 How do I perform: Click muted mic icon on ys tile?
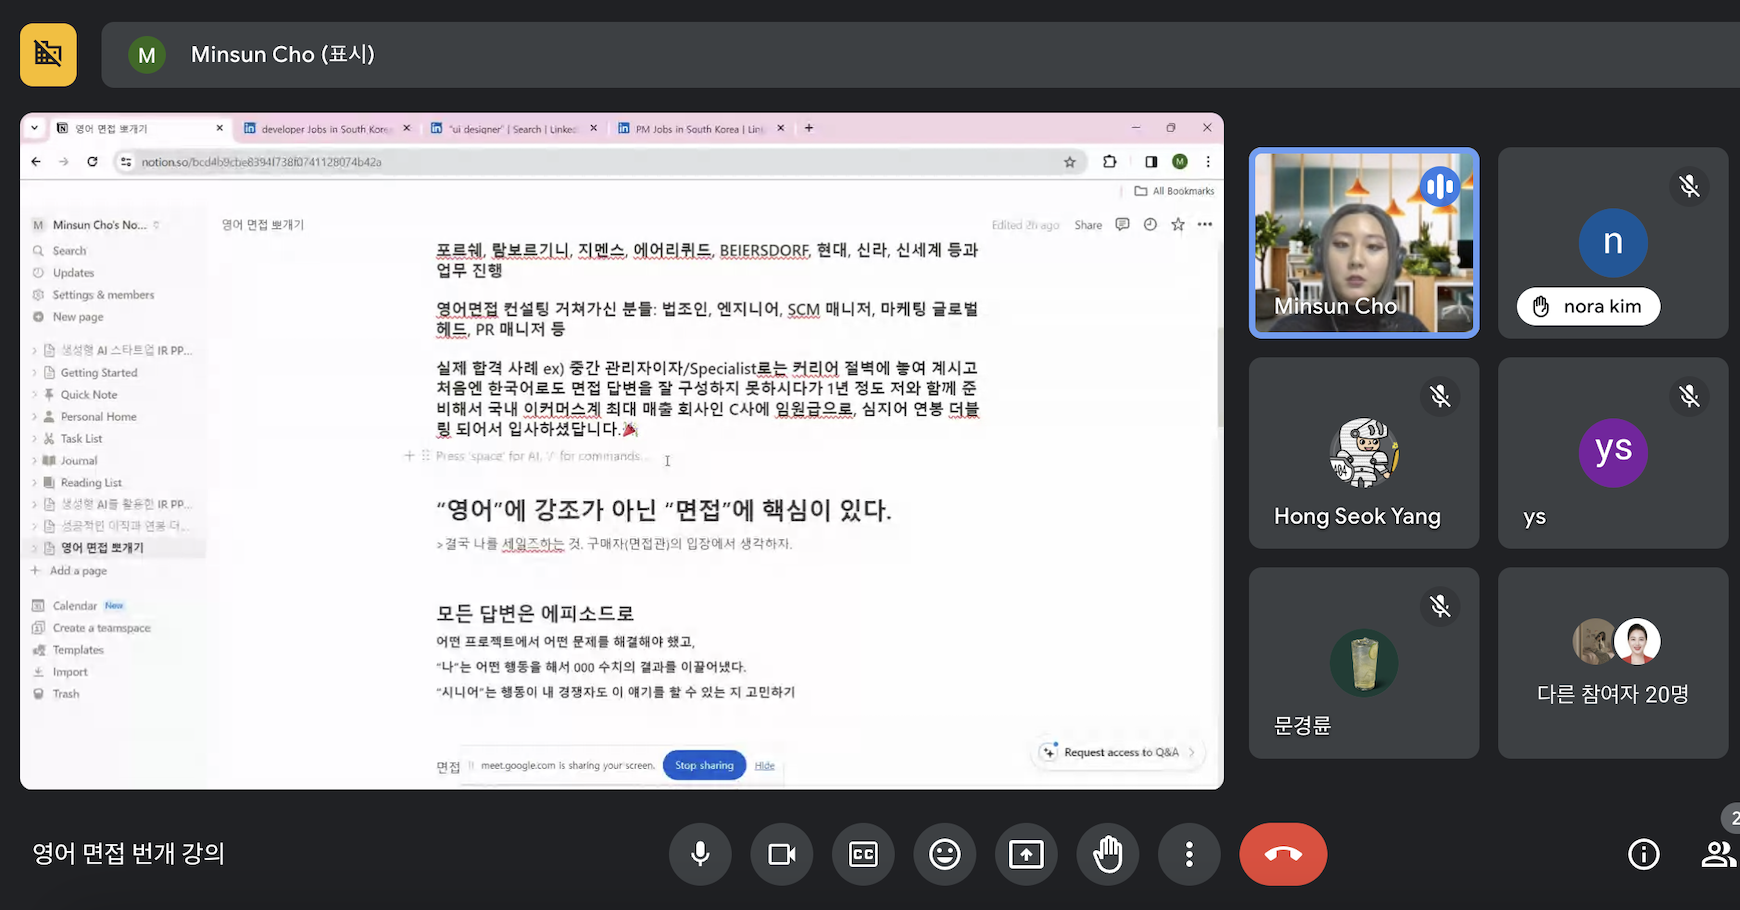pyautogui.click(x=1689, y=396)
